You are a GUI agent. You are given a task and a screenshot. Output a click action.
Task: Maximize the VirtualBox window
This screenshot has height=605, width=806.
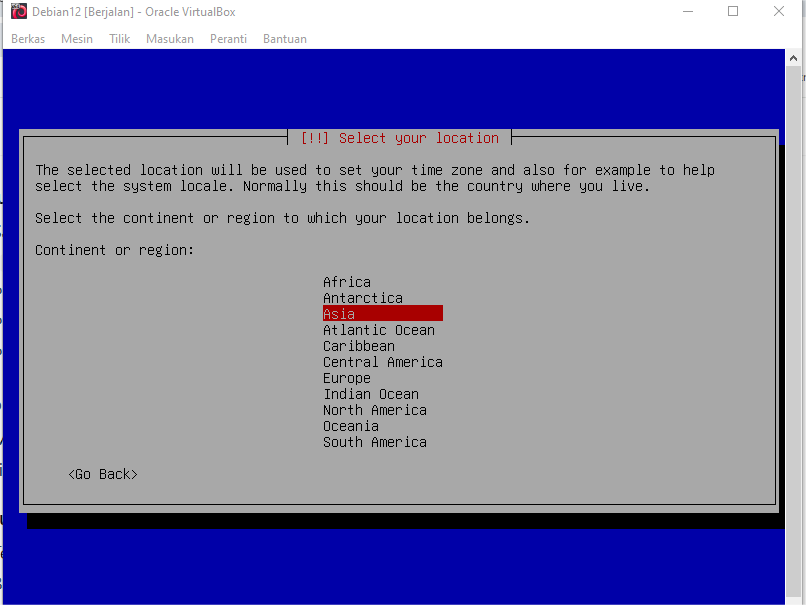733,12
